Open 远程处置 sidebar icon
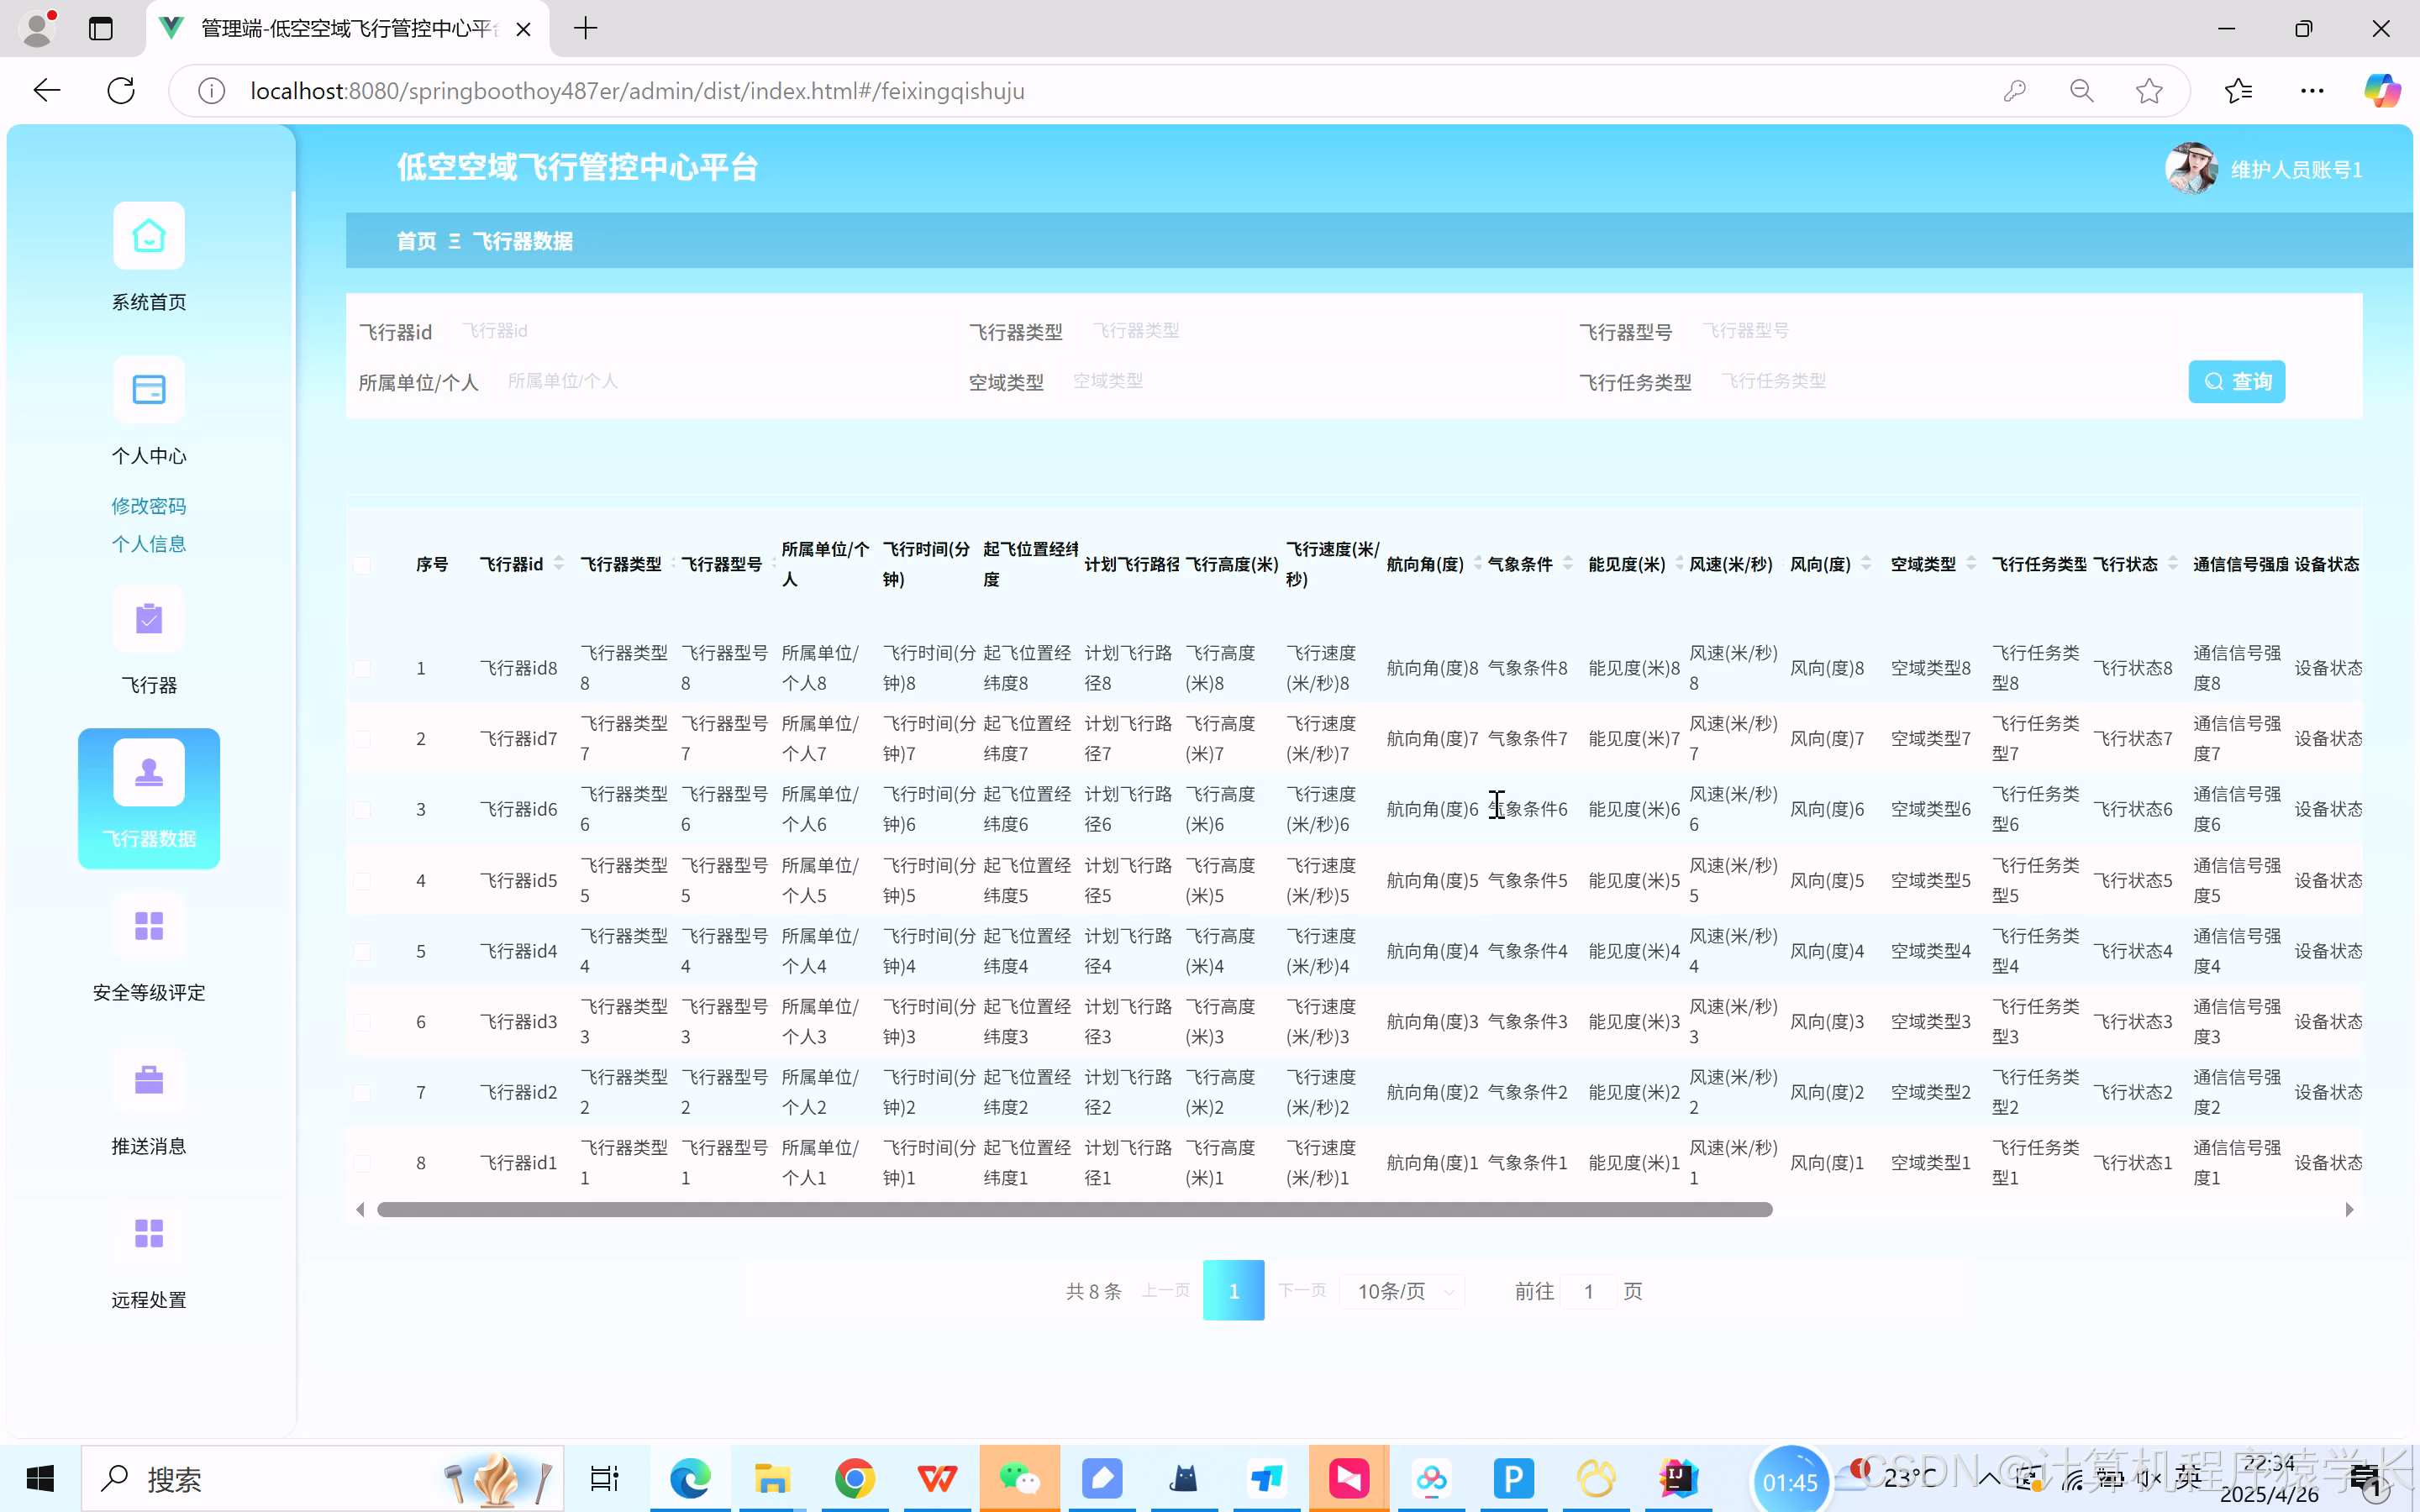 149,1234
